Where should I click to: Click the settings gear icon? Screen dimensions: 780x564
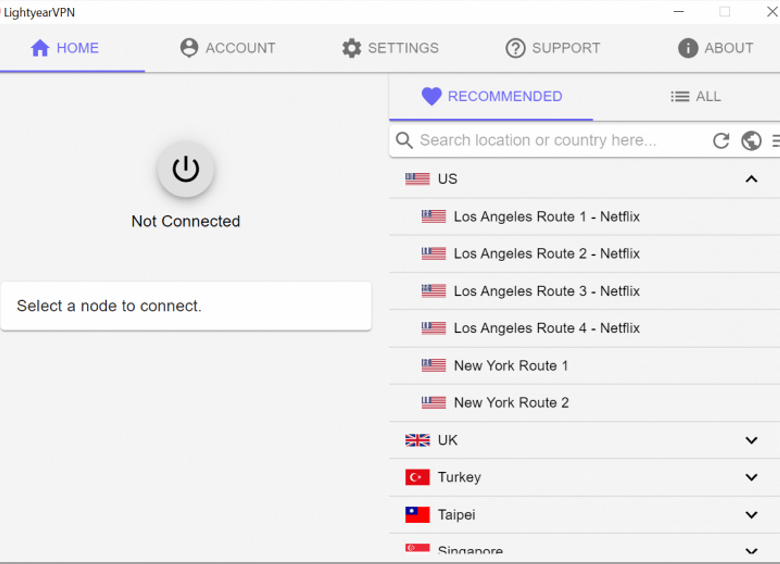352,48
